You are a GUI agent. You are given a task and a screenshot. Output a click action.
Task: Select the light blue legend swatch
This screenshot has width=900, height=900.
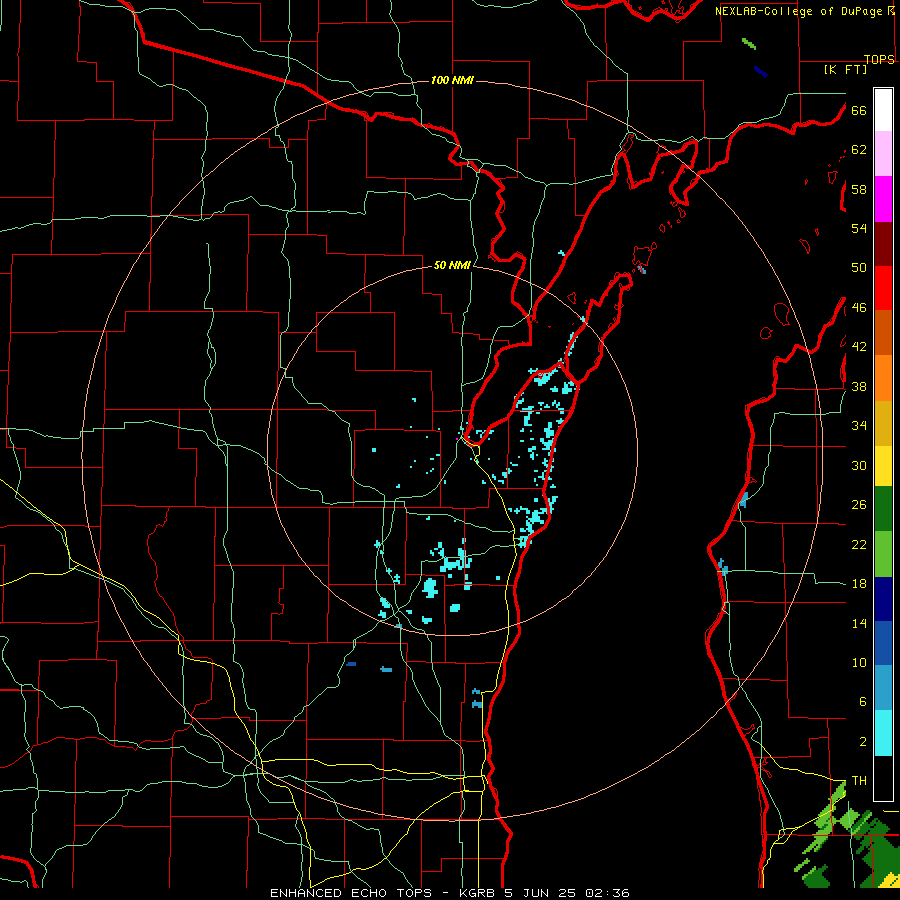coord(883,688)
